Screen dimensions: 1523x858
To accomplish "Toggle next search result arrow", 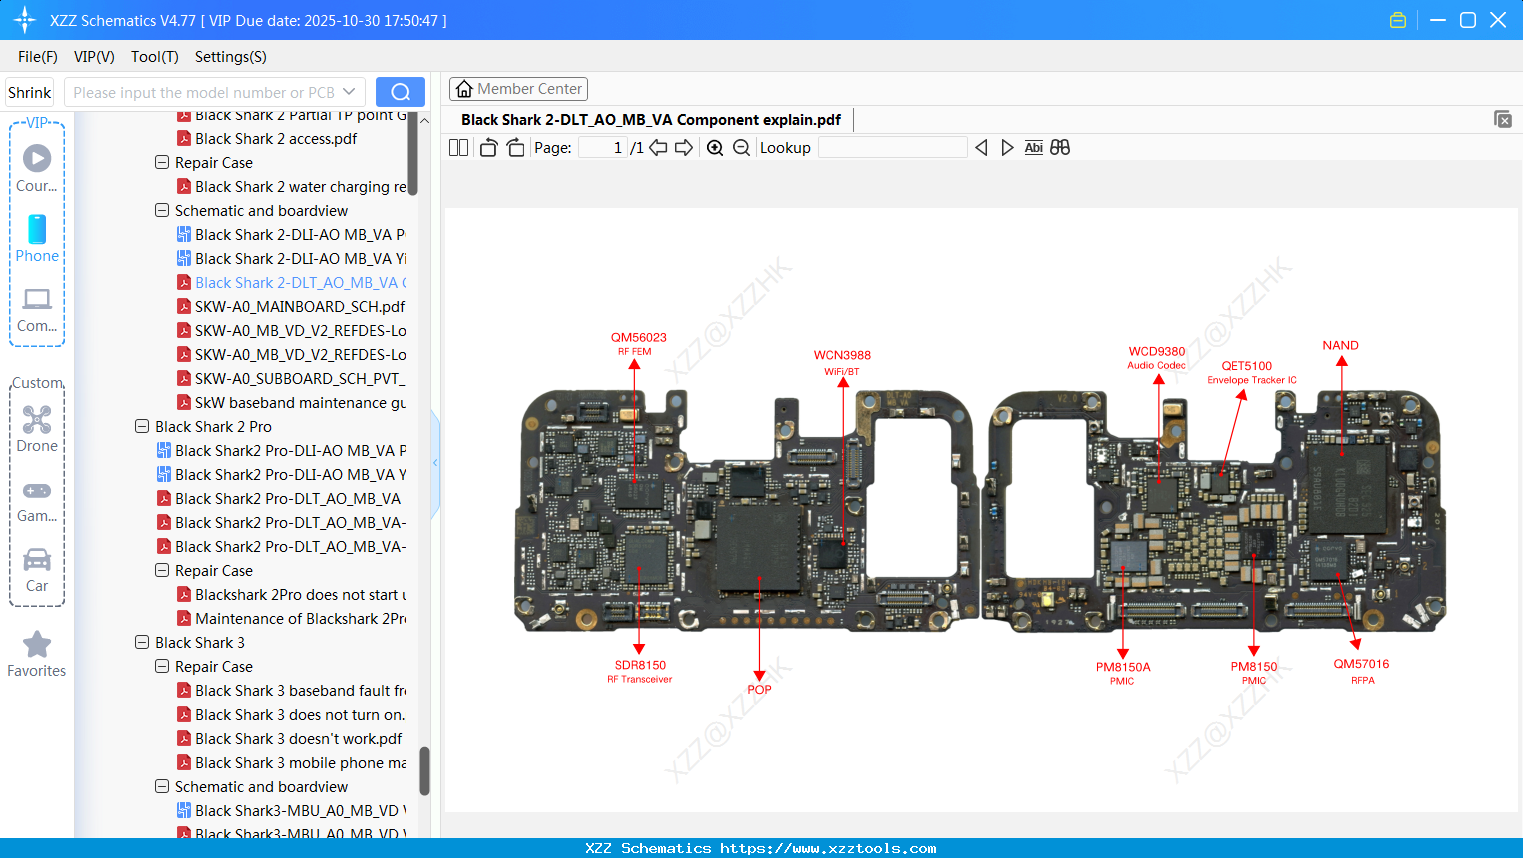I will (x=1007, y=147).
